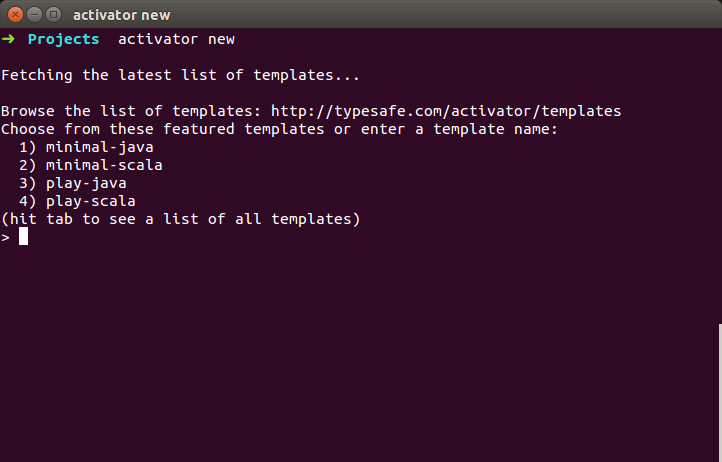Click the green prompt arrow icon

[x=8, y=39]
